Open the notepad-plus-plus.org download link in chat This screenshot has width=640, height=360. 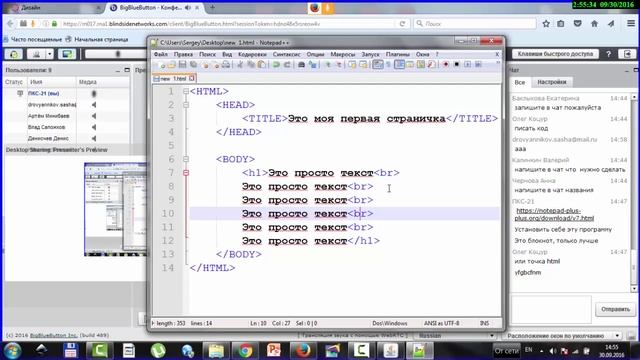pyautogui.click(x=554, y=214)
